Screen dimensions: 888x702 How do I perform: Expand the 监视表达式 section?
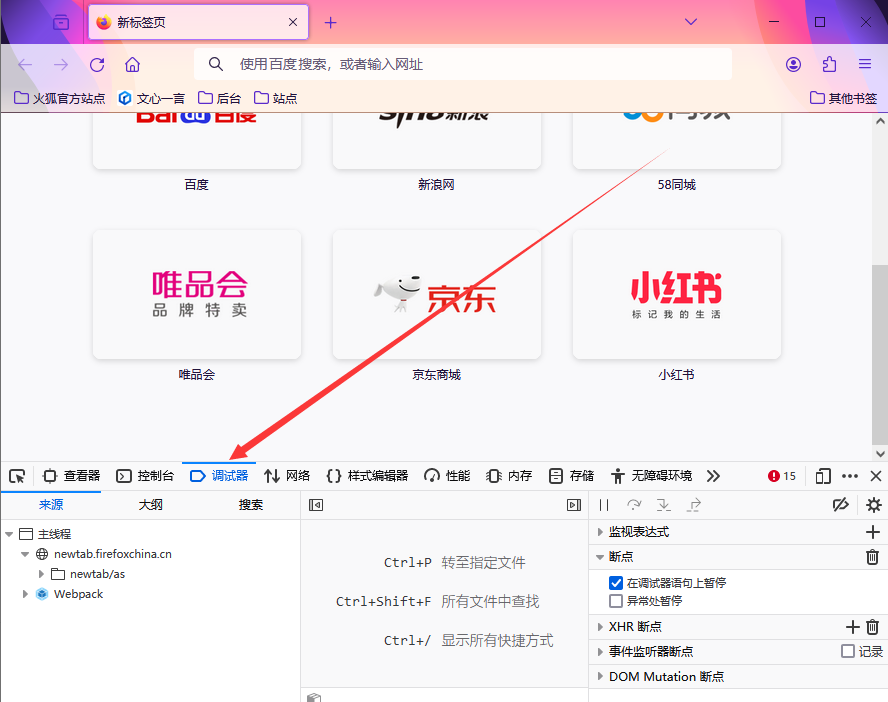tap(600, 532)
